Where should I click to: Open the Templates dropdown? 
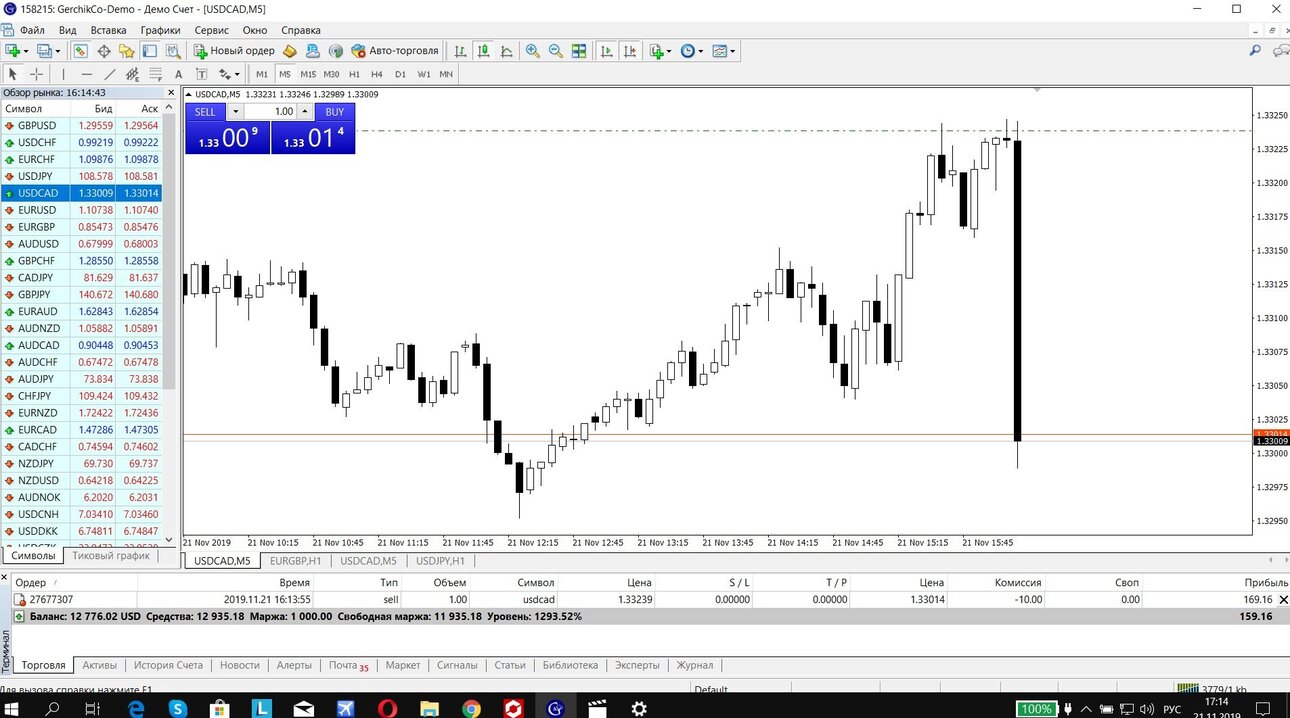pyautogui.click(x=723, y=51)
